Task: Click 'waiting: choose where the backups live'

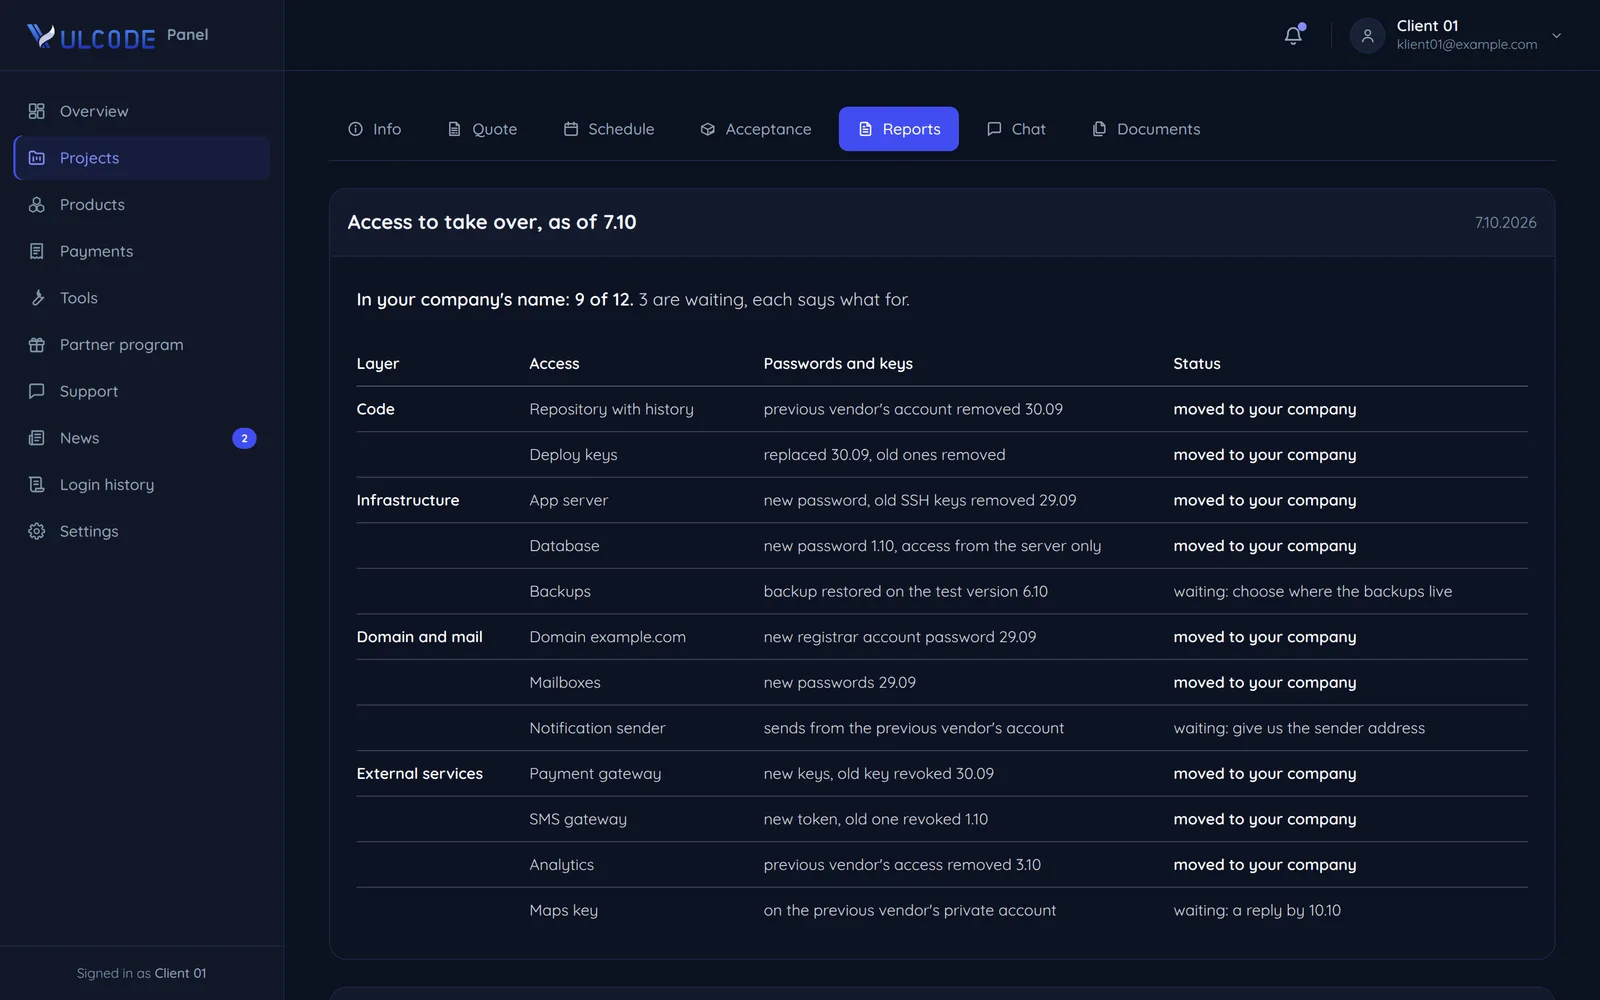Action: coord(1312,592)
